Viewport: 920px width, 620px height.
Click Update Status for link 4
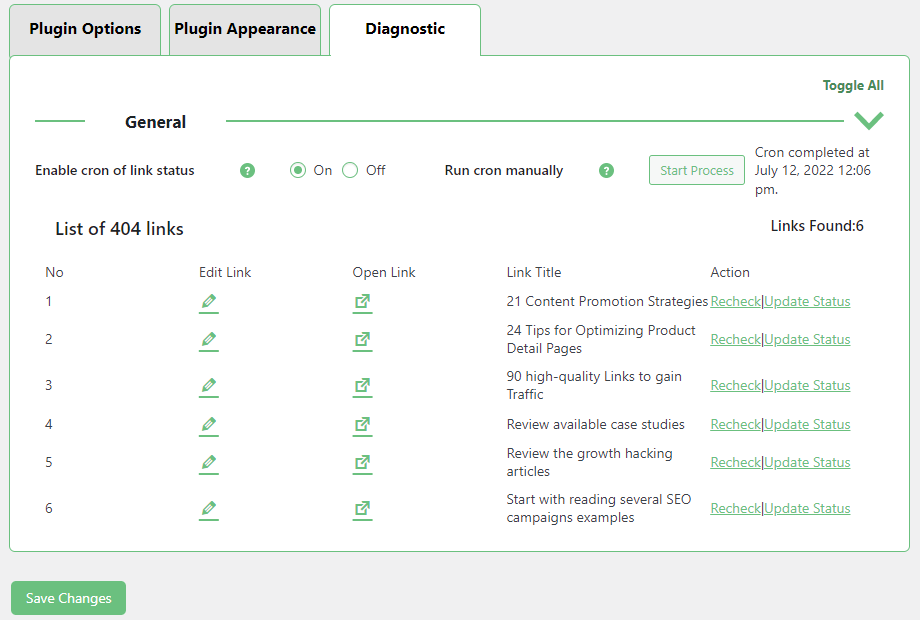pos(807,425)
